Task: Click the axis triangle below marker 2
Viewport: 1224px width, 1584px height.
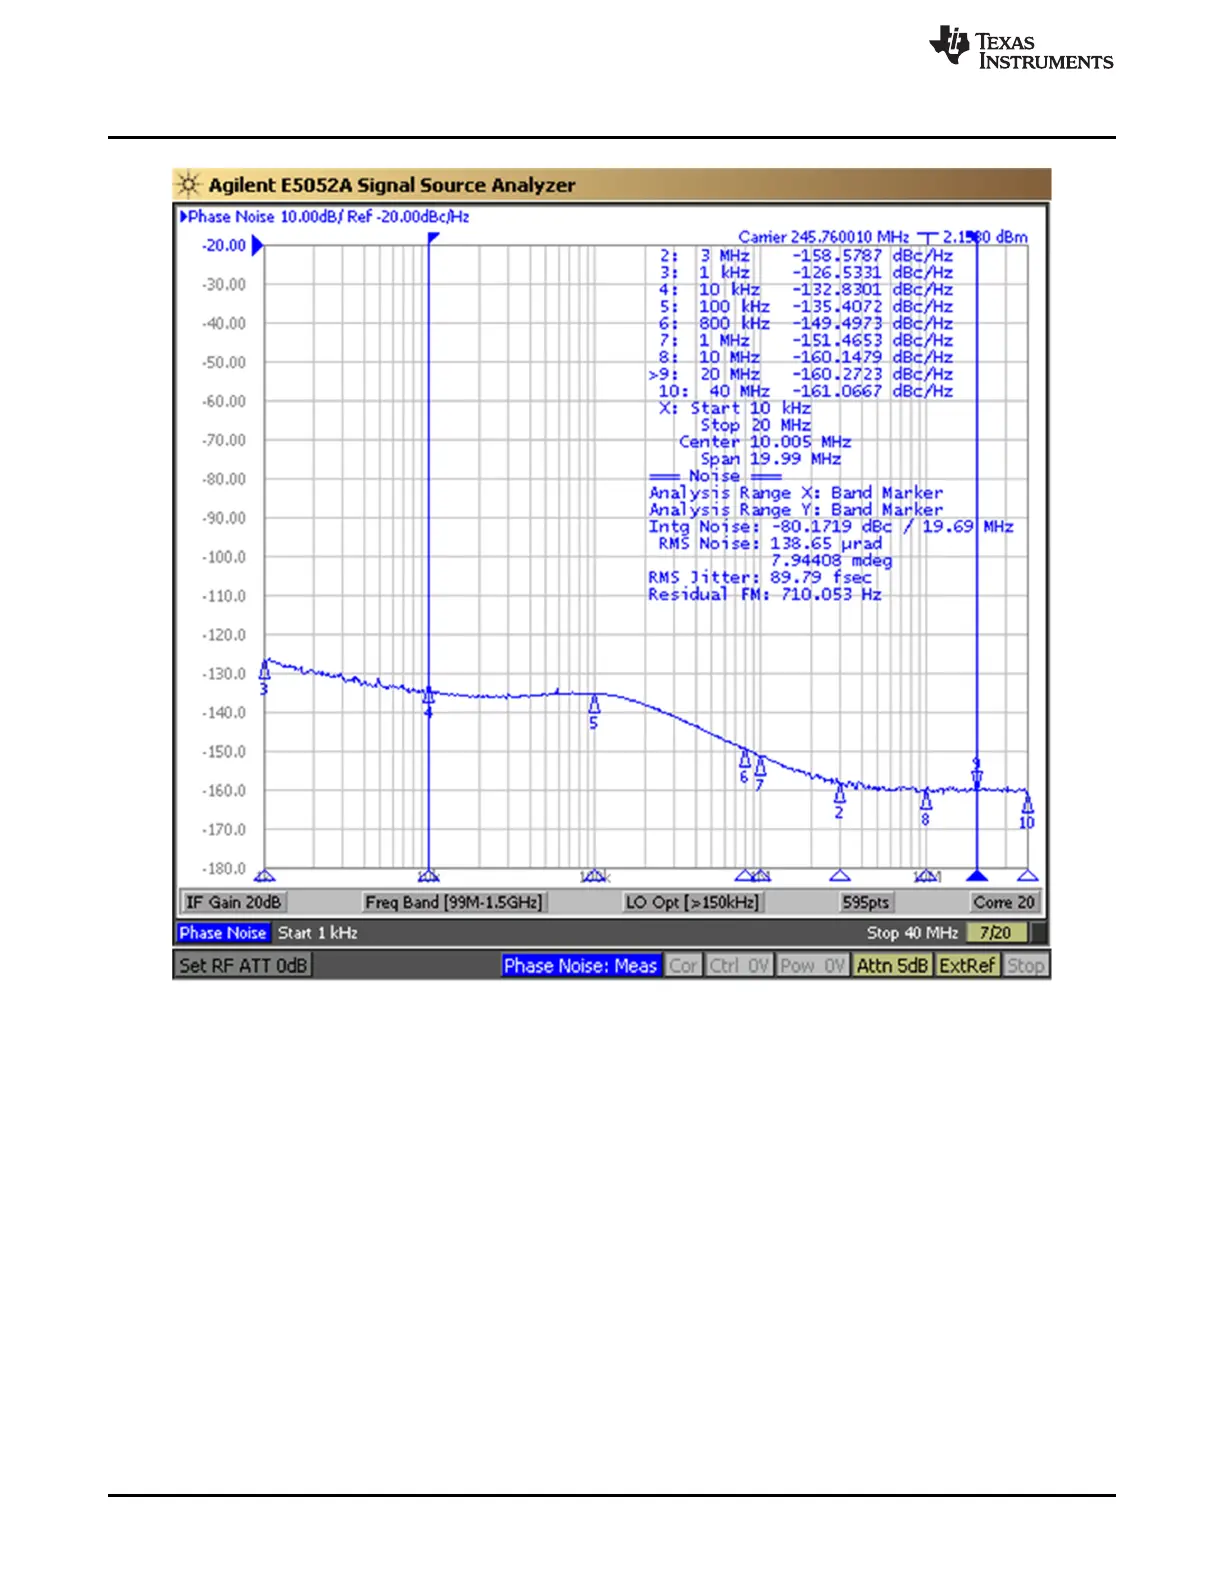Action: tap(840, 876)
